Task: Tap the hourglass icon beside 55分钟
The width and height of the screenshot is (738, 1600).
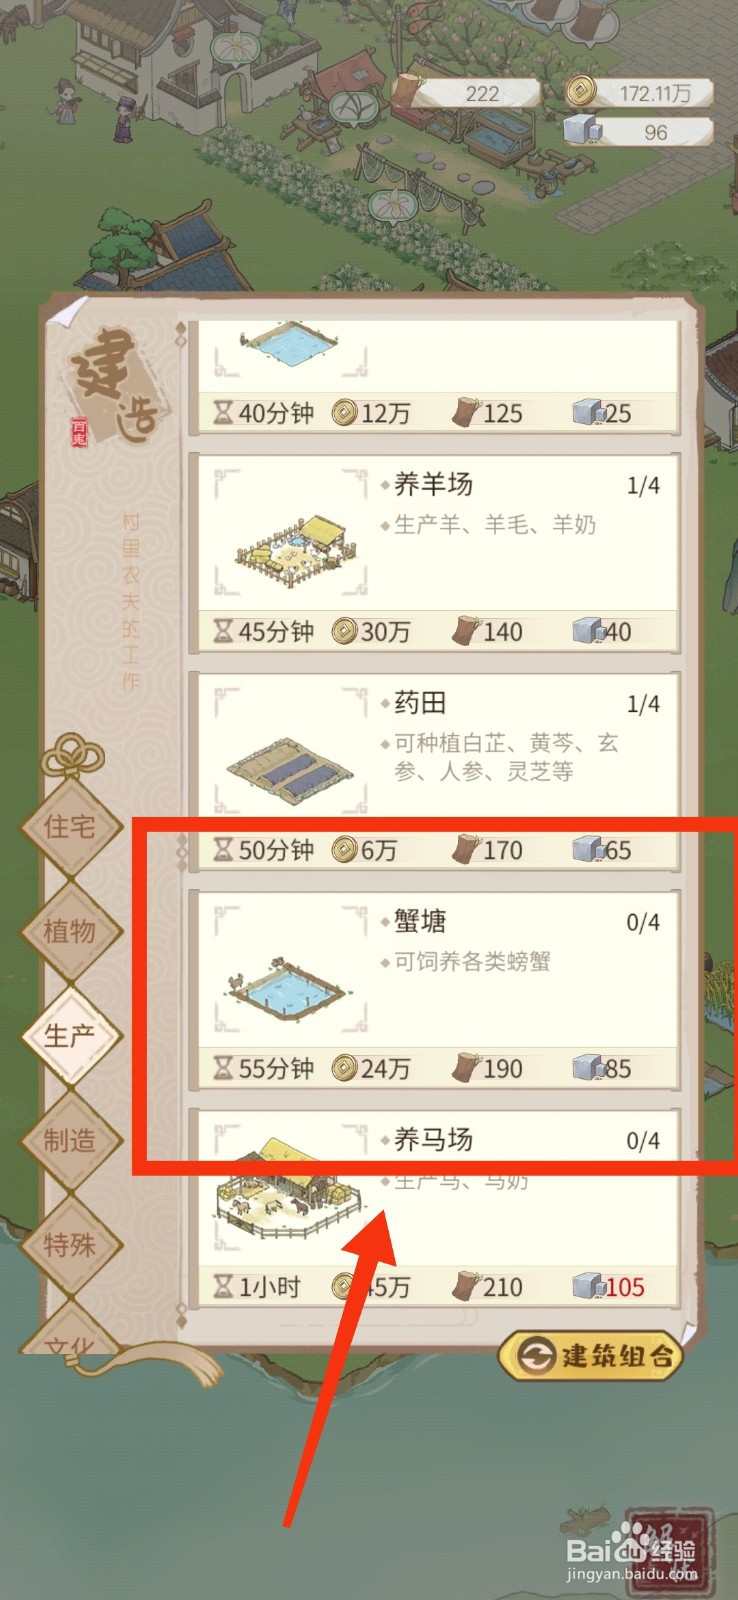Action: point(223,1069)
